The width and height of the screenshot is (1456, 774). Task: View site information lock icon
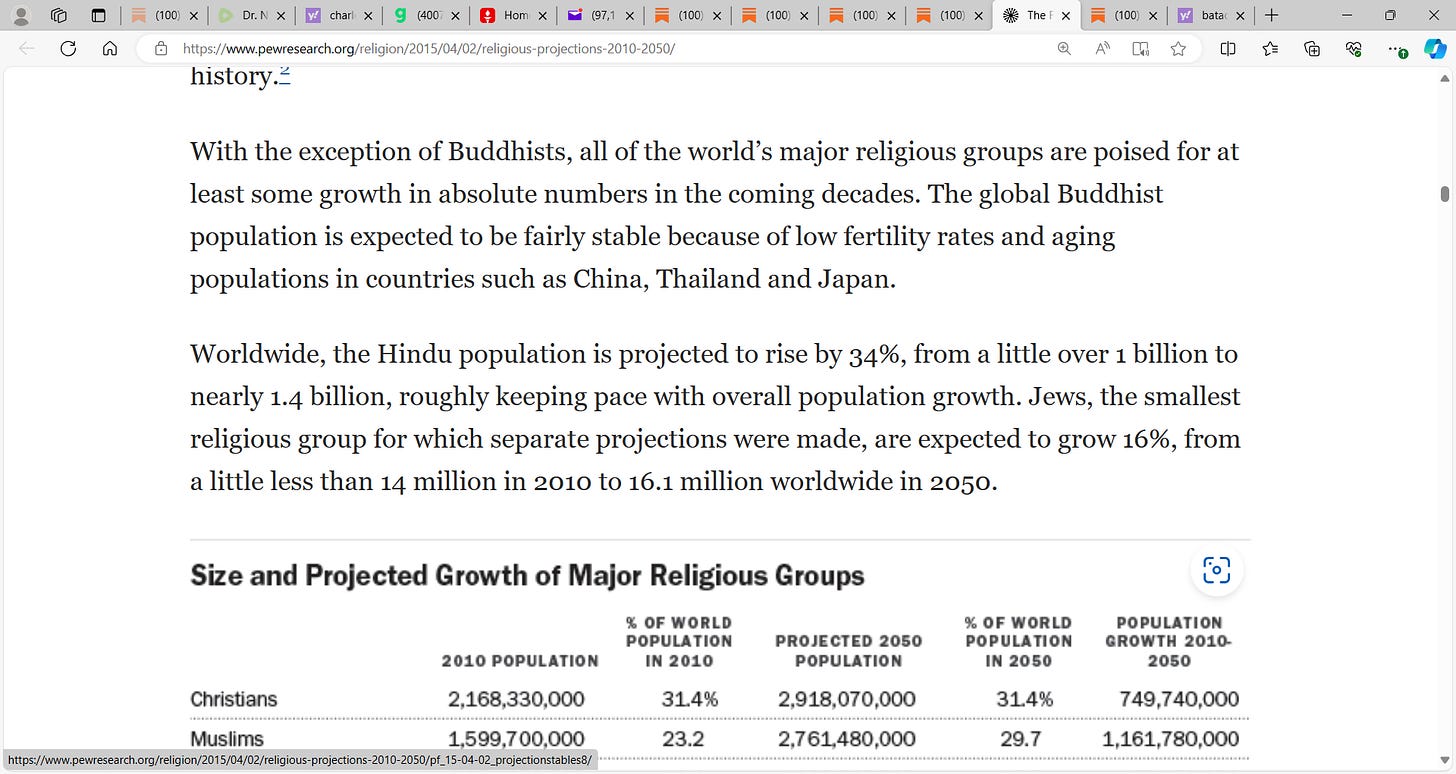(161, 48)
